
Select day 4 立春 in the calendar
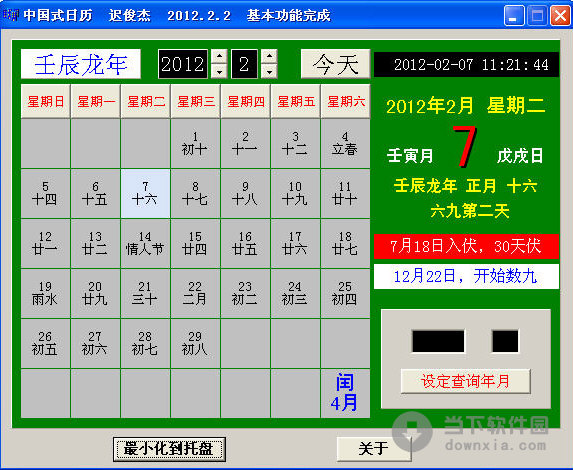[x=346, y=144]
